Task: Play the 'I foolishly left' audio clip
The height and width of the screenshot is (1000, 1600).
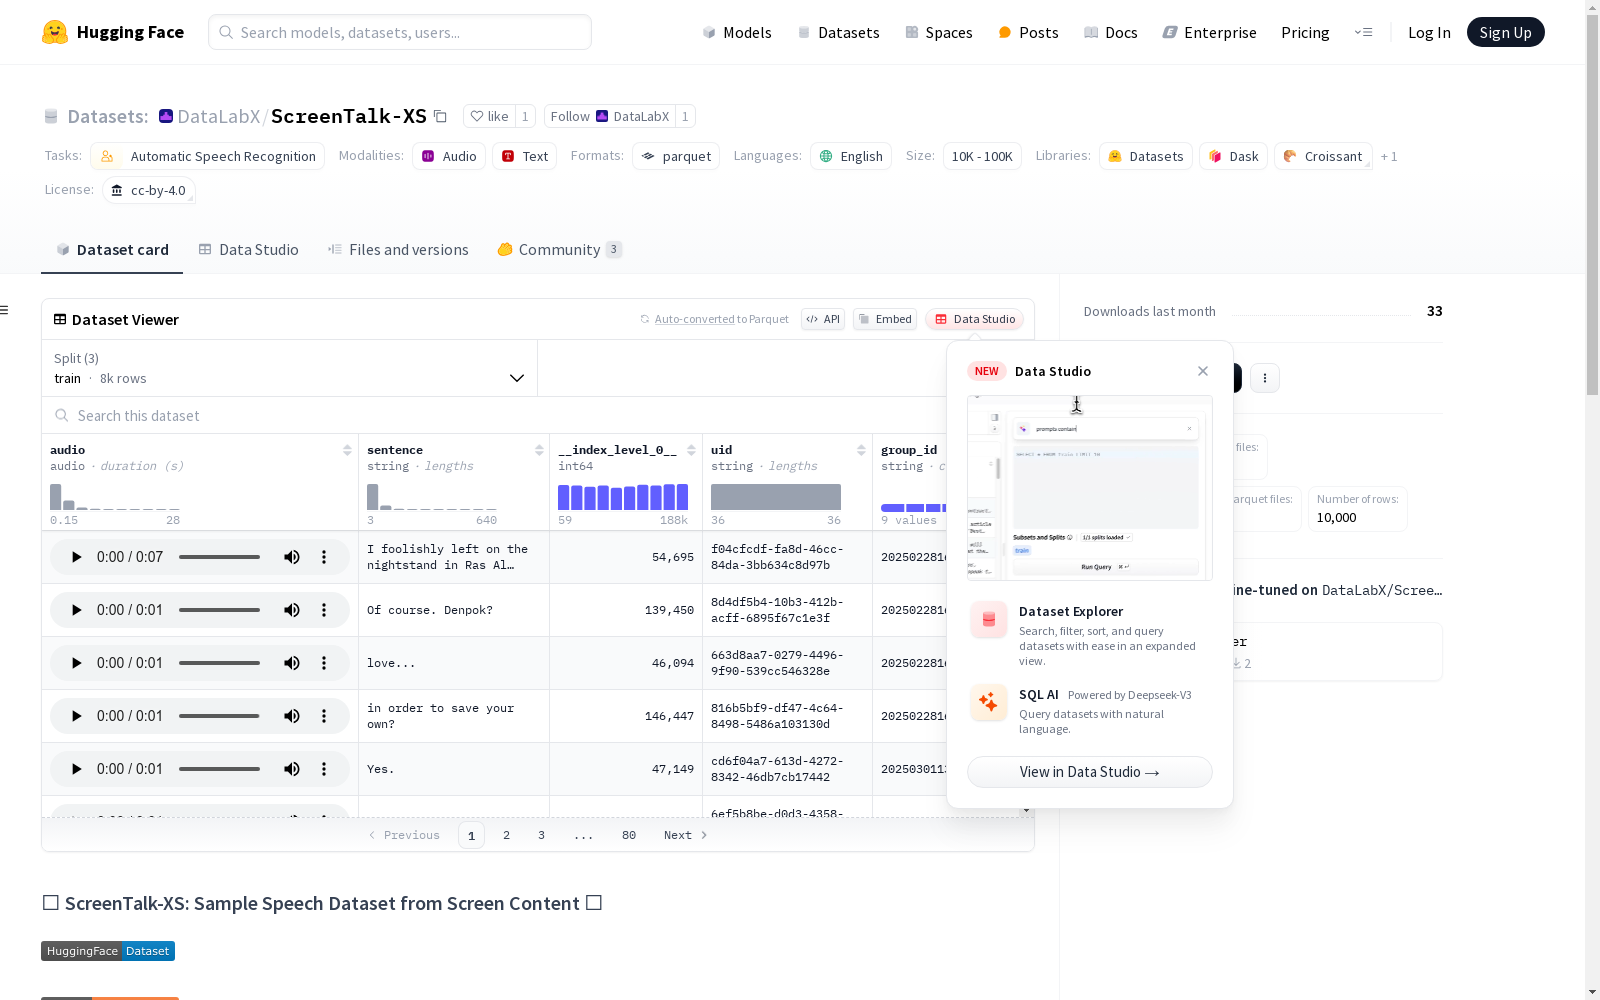Action: point(76,557)
